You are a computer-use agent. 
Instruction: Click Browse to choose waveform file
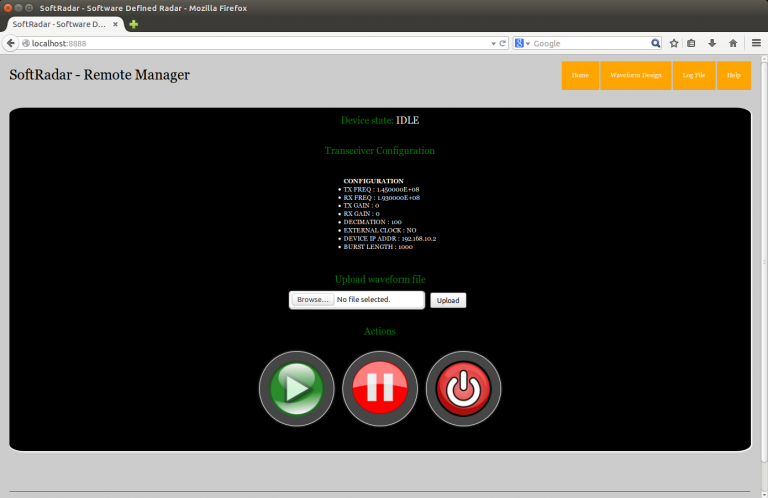(313, 300)
